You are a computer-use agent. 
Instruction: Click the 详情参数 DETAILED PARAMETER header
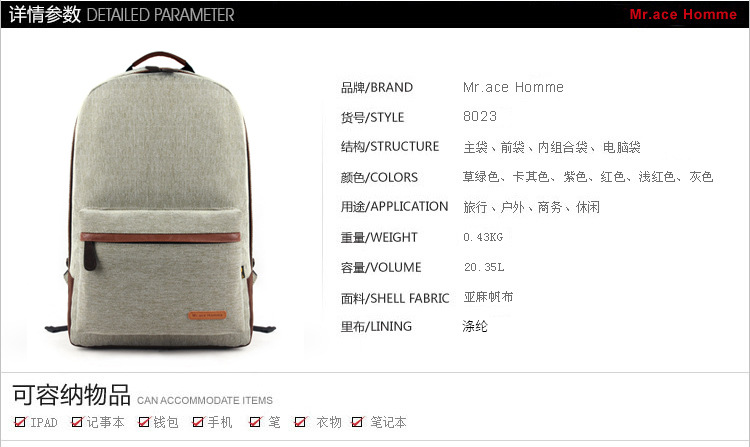click(x=121, y=15)
